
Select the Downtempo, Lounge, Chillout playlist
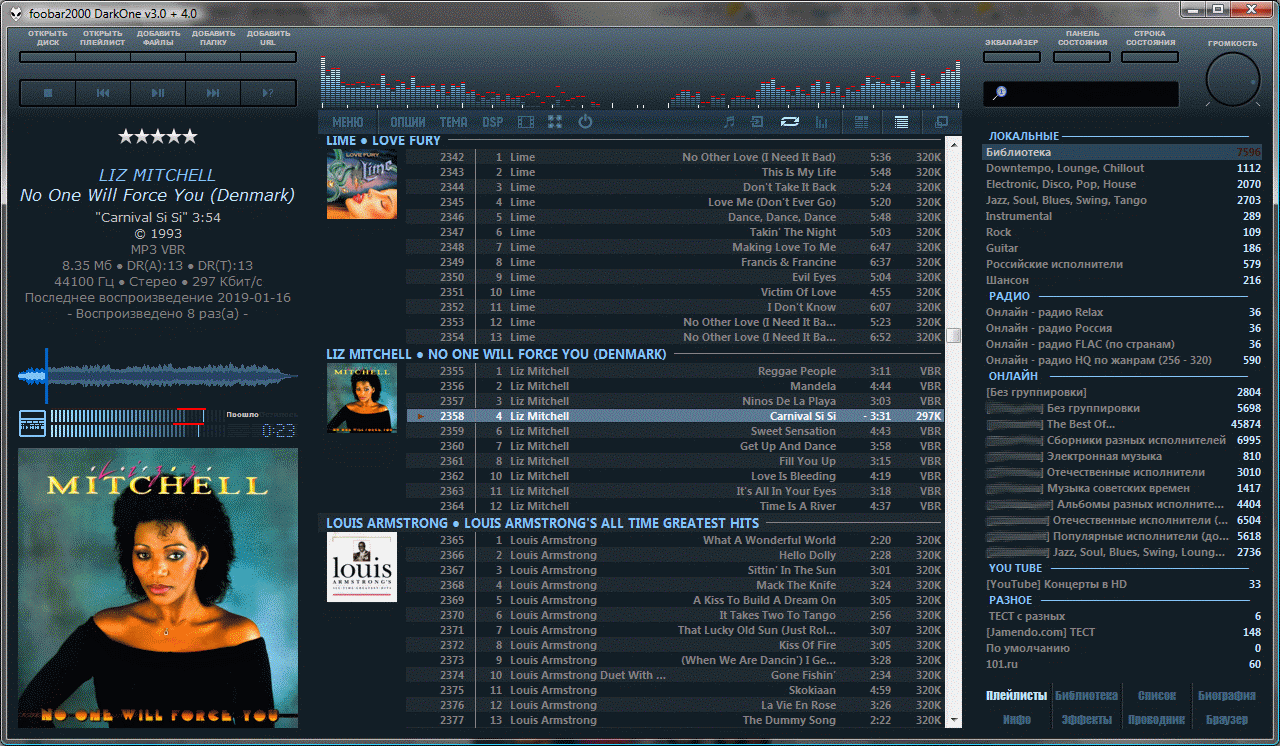click(1122, 168)
